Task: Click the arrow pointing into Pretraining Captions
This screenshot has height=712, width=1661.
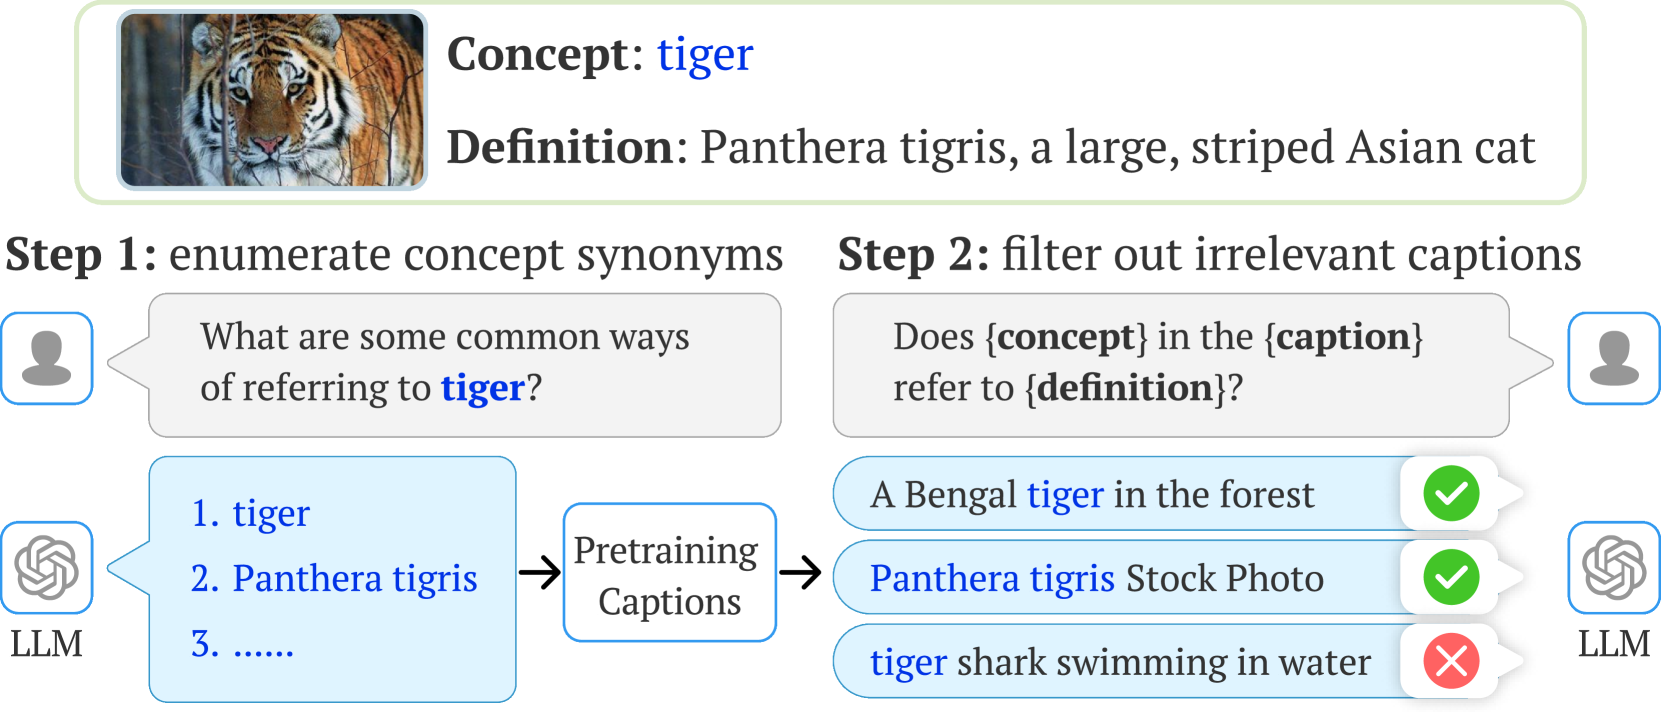Action: (540, 573)
